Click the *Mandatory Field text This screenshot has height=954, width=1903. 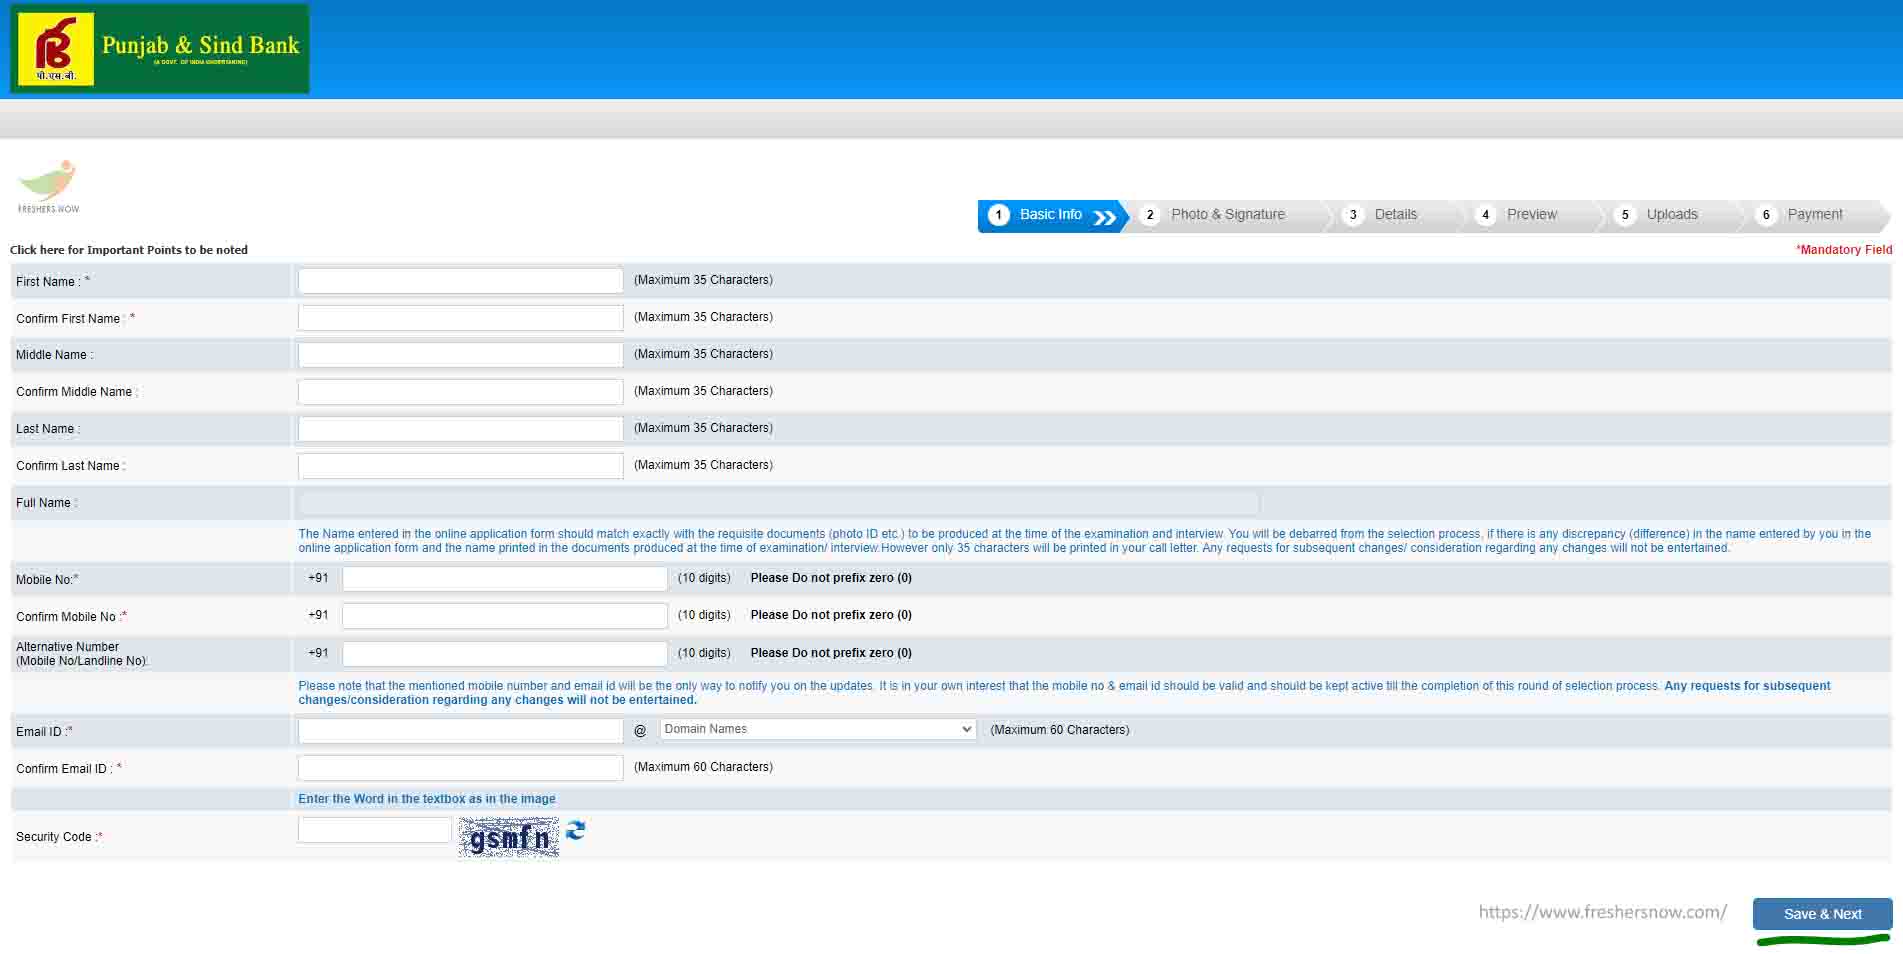coord(1844,250)
